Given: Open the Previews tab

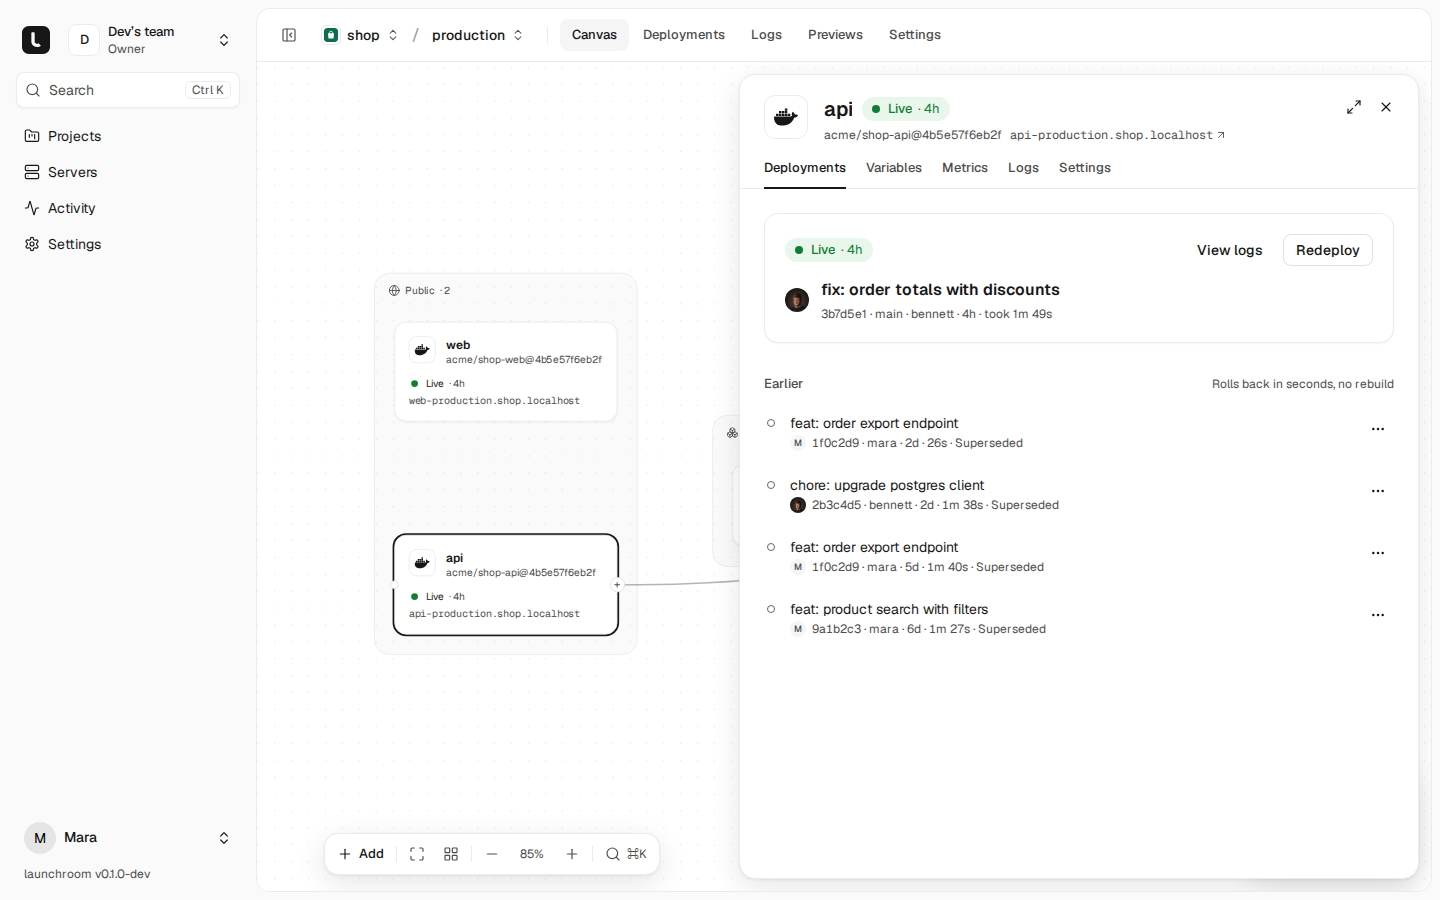Looking at the screenshot, I should click(x=835, y=35).
